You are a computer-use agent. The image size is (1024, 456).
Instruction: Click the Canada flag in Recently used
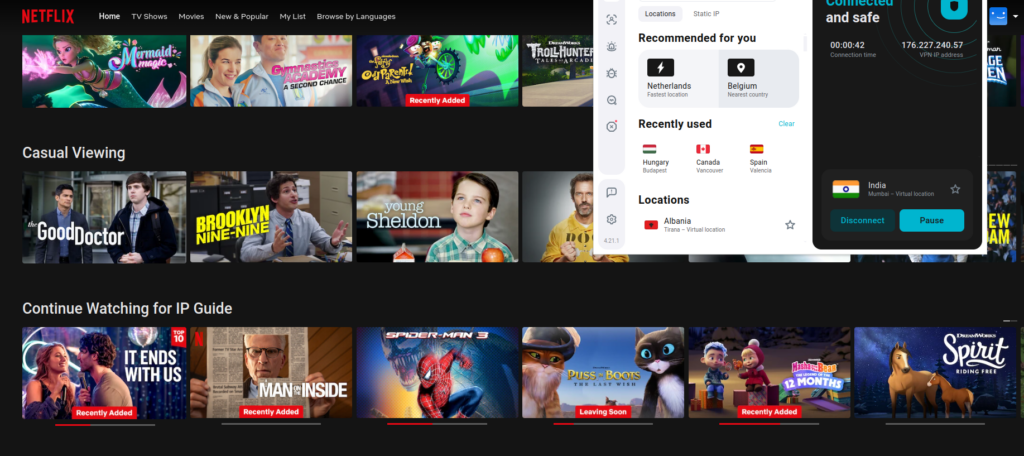point(703,149)
